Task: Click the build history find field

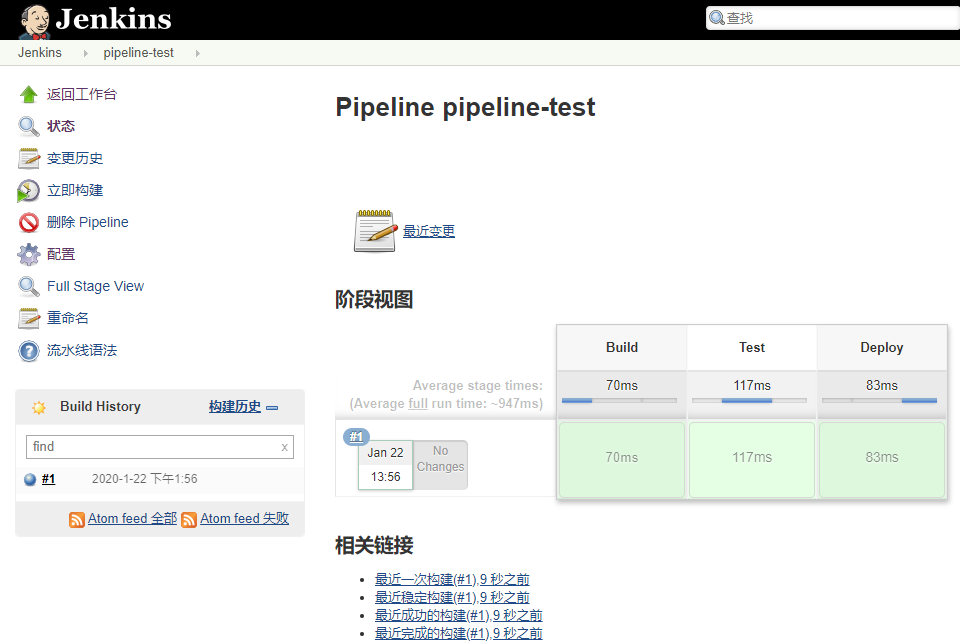Action: (160, 447)
